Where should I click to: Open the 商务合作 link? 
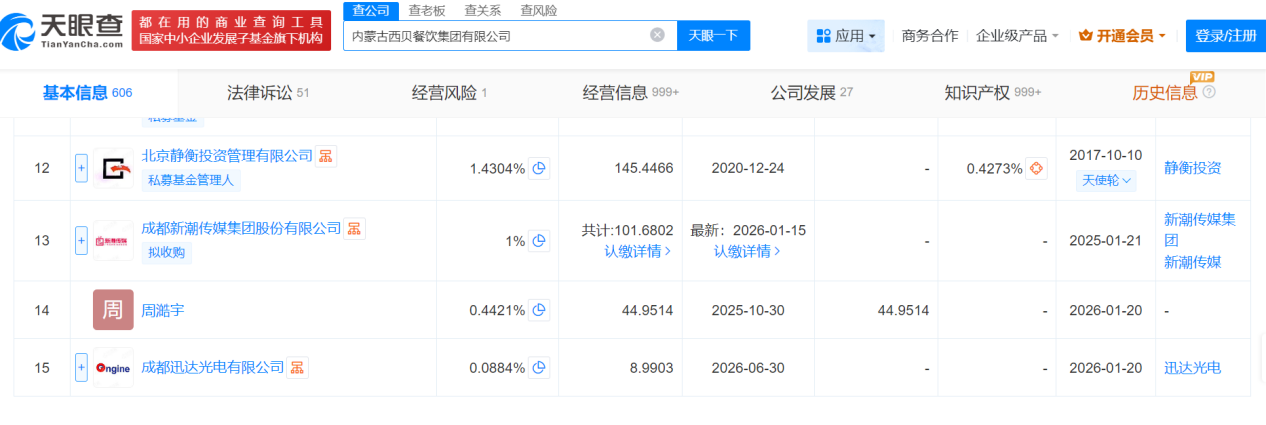click(929, 35)
